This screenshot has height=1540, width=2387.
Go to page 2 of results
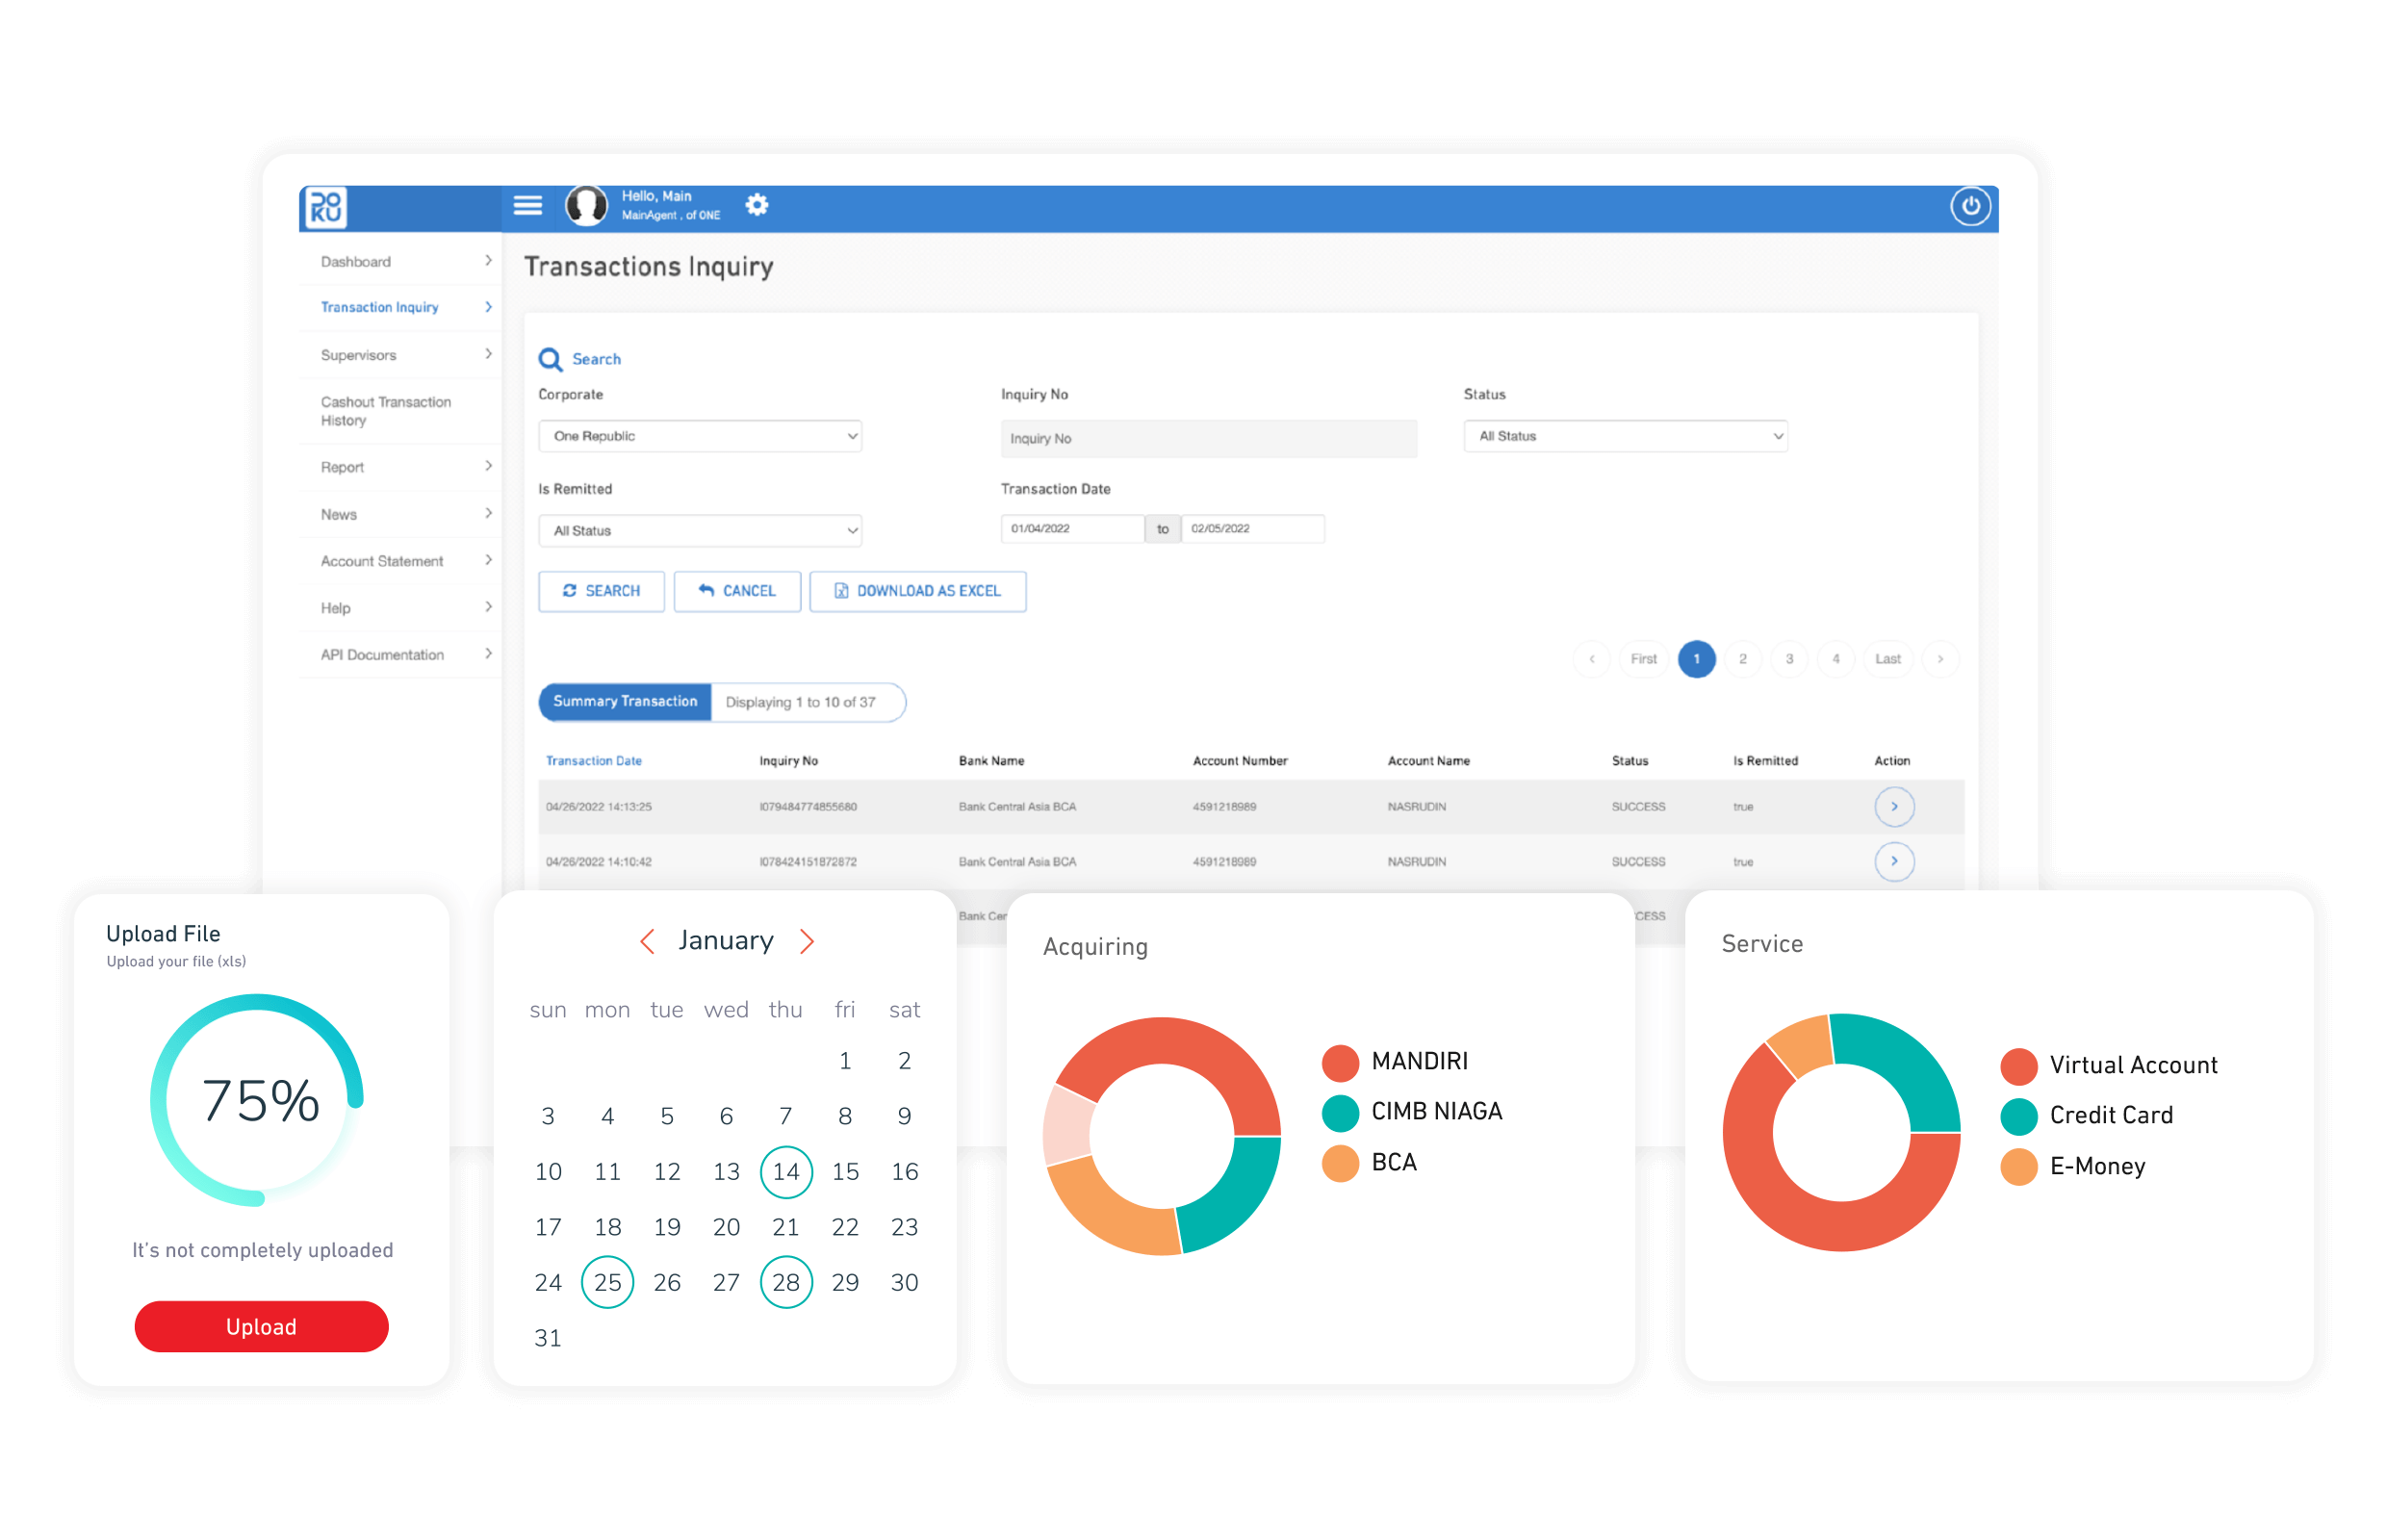coord(1742,659)
